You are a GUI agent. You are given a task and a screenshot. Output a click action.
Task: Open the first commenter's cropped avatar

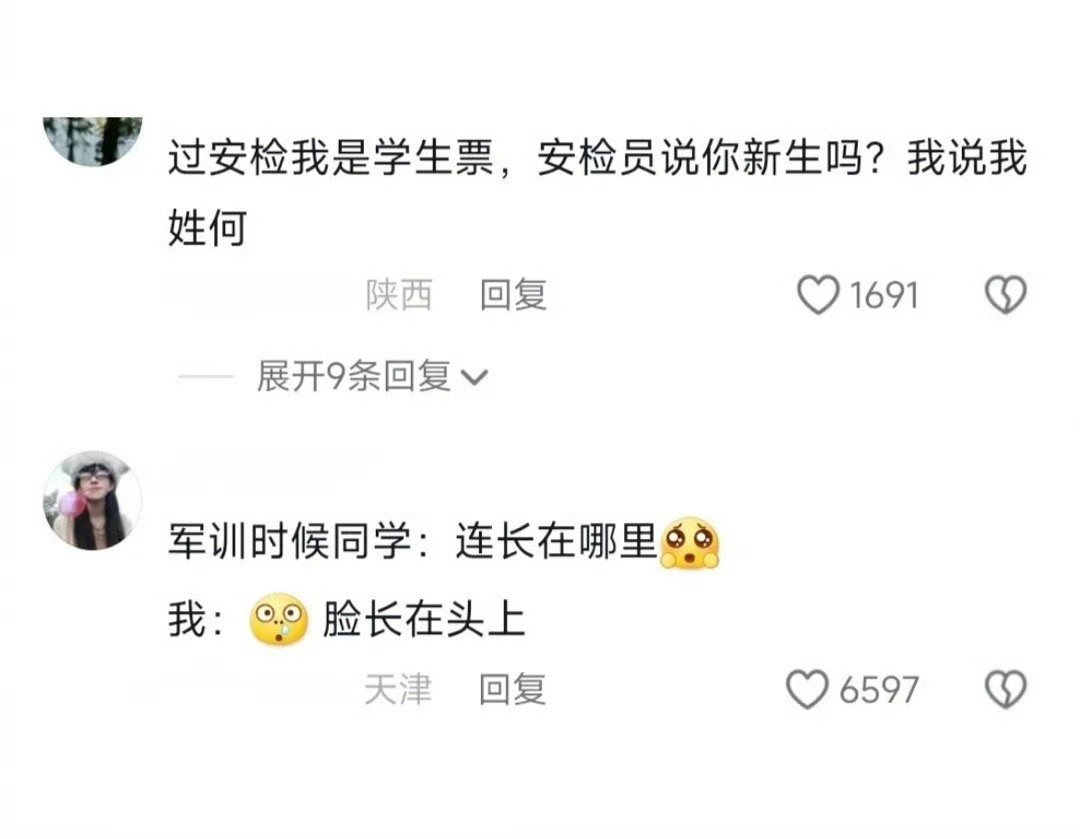[93, 141]
